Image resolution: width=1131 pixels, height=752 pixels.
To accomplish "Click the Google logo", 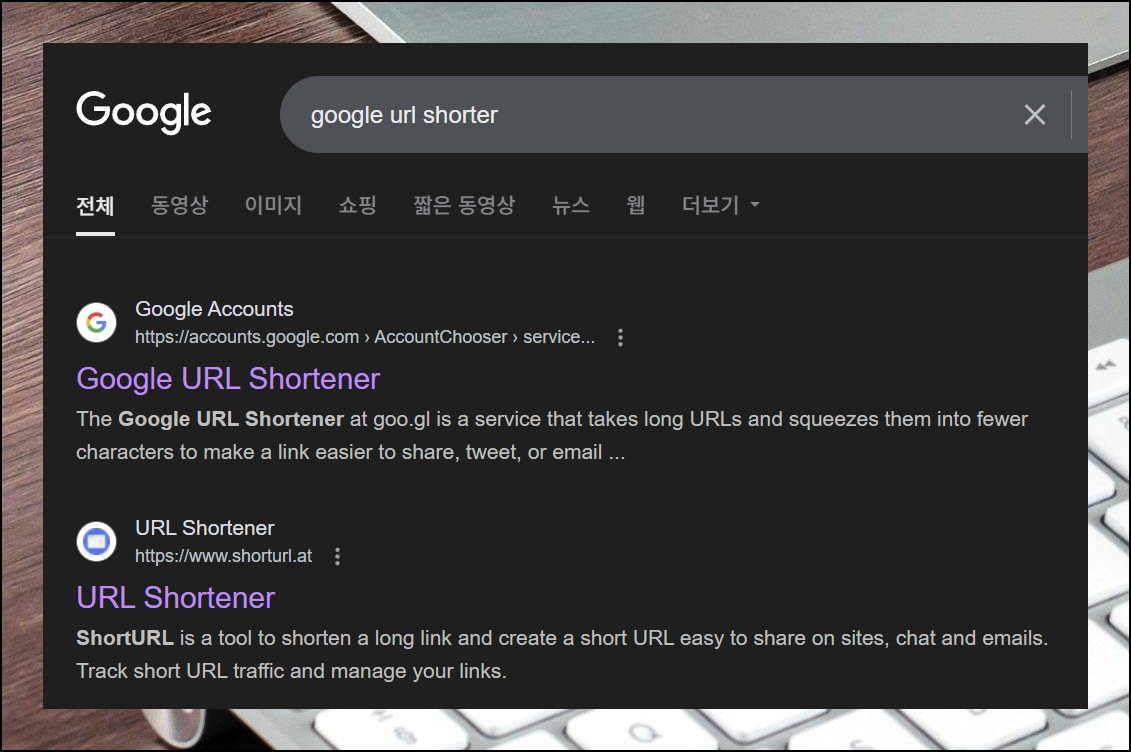I will pos(144,112).
